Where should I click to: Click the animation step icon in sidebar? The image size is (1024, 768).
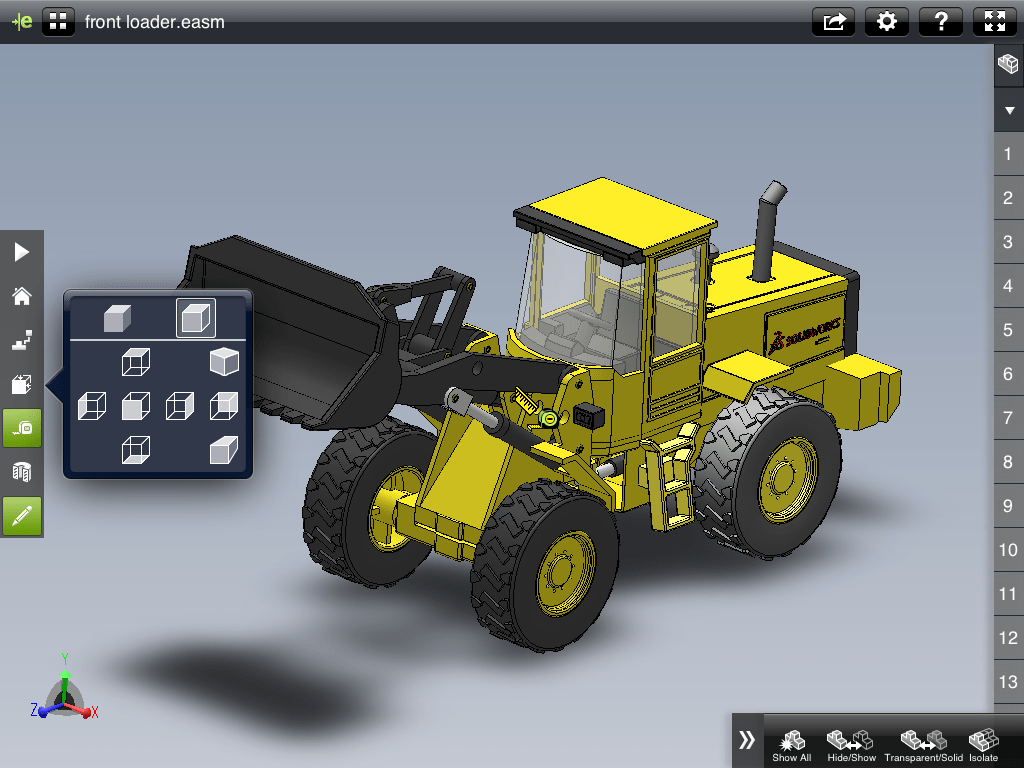[x=22, y=340]
